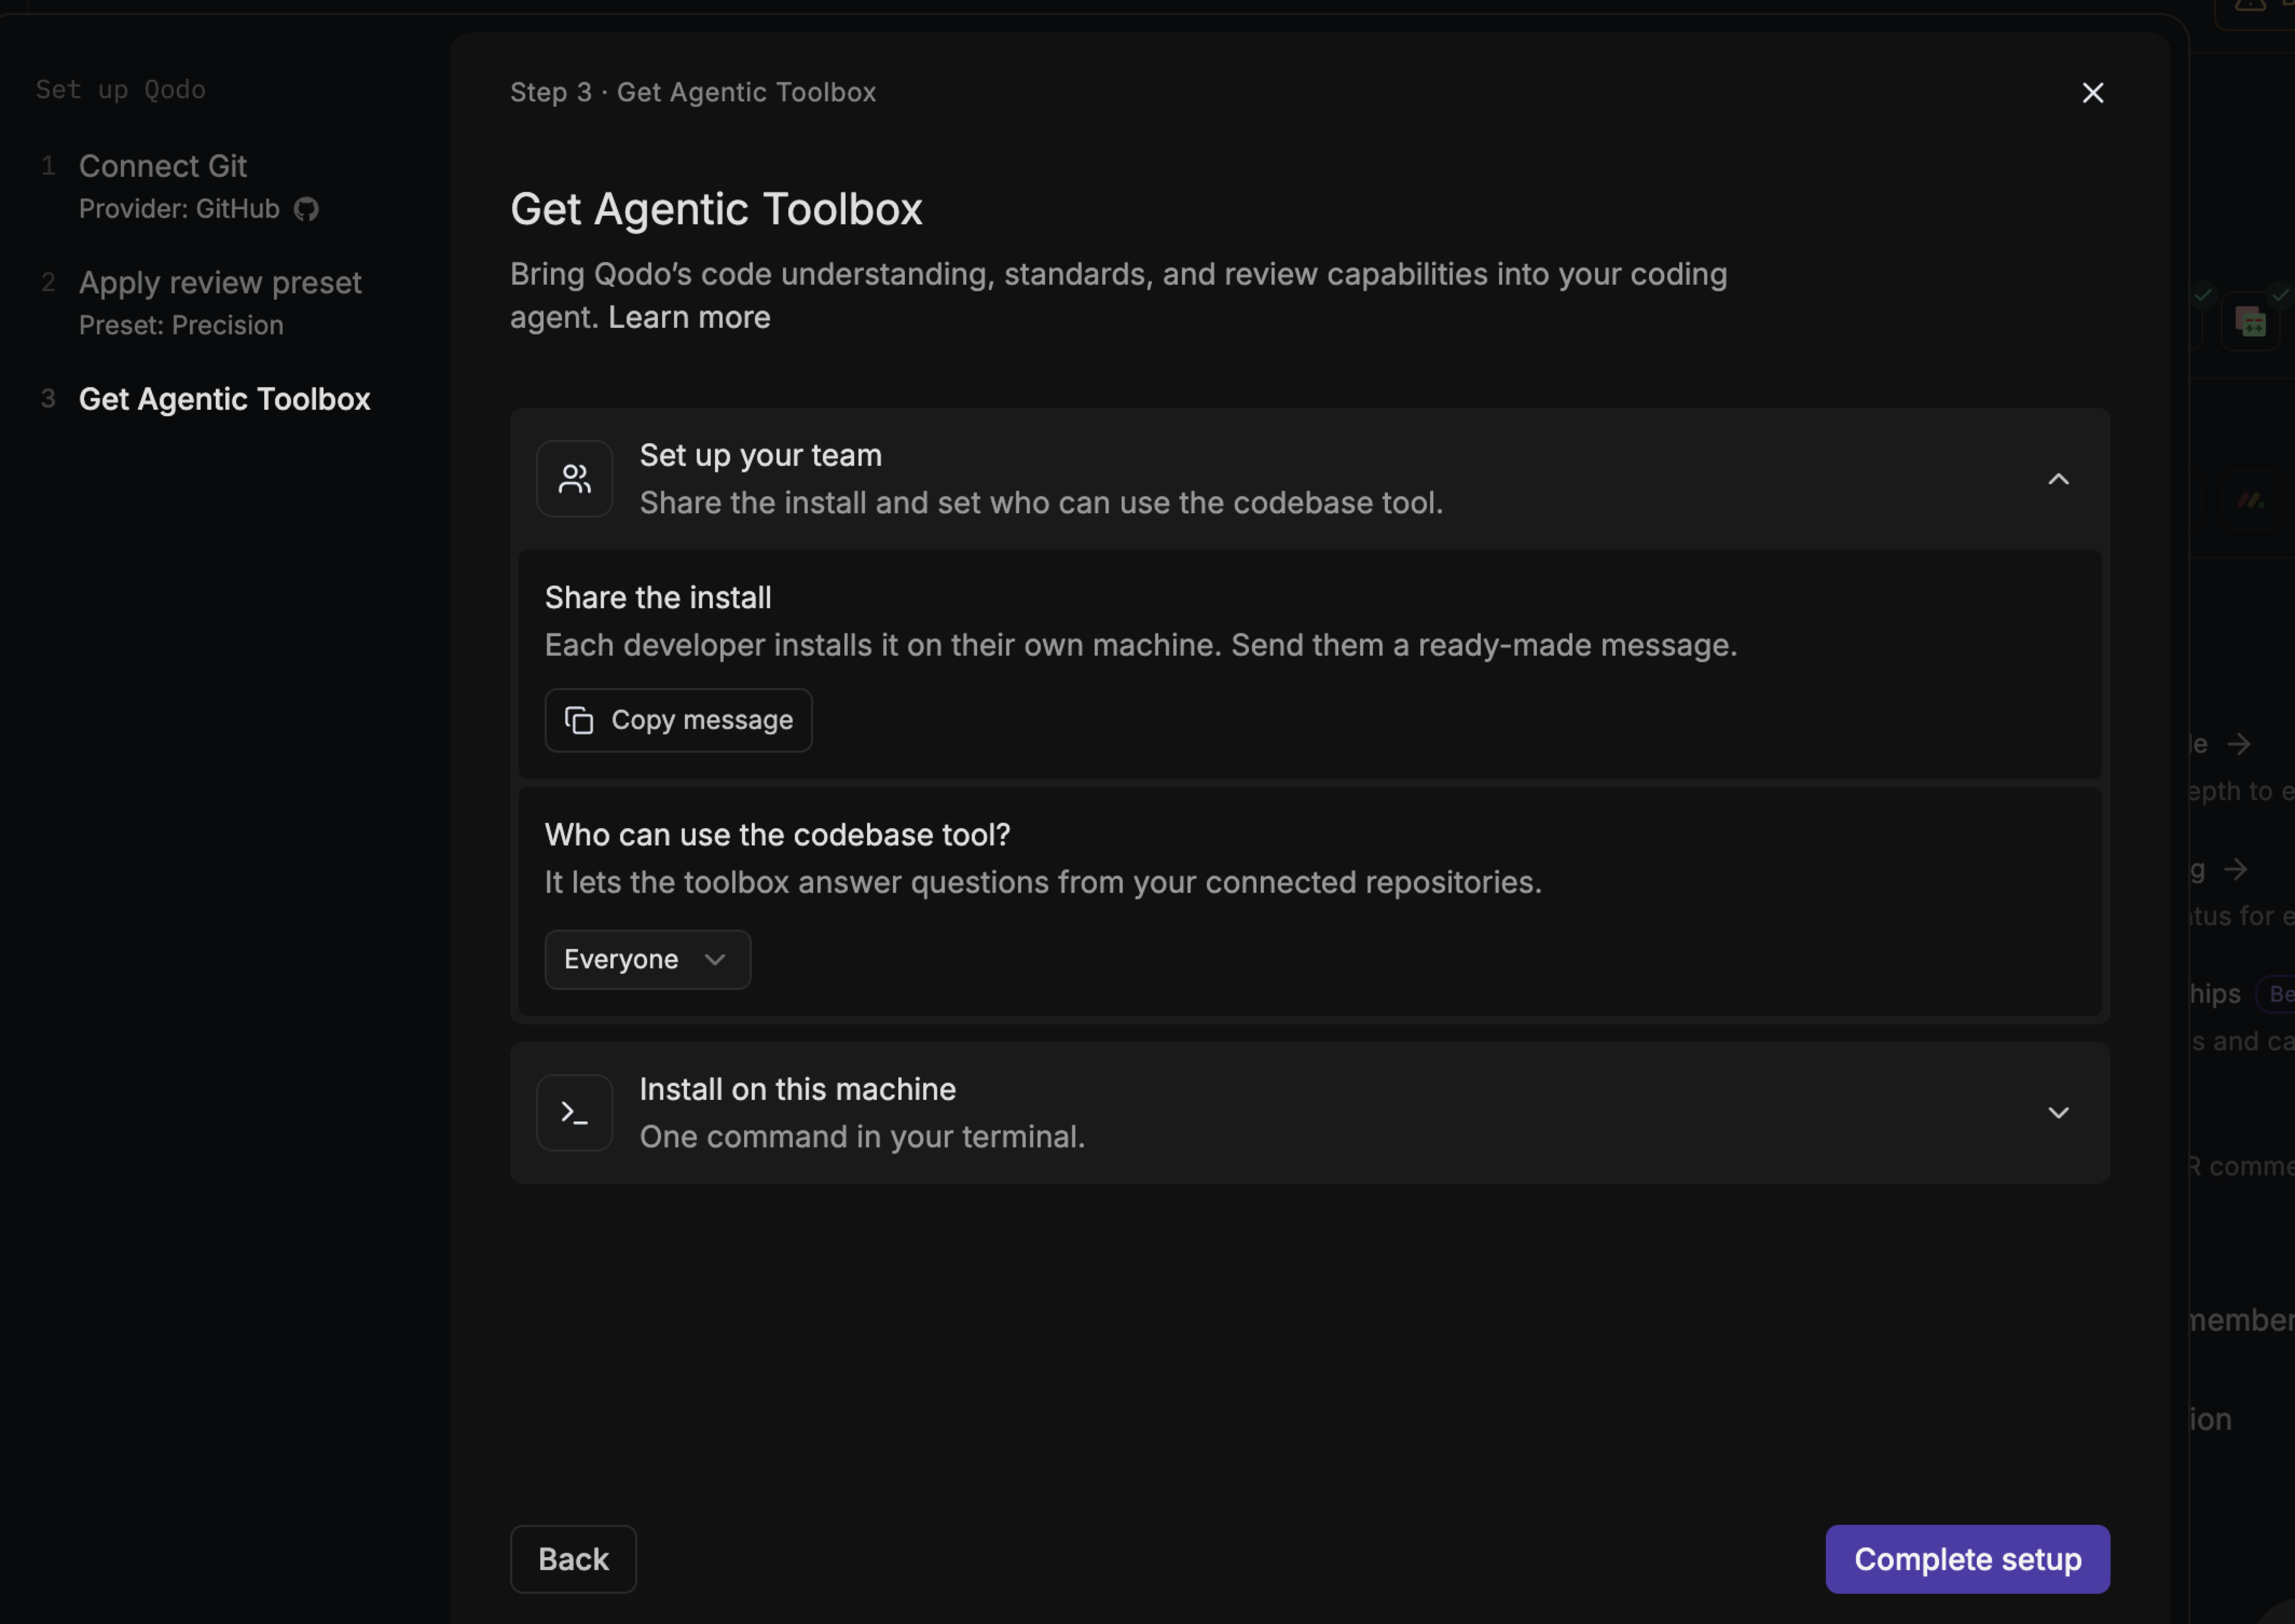Screen dimensions: 2295x1624
Task: Click the Provider: GitHub label
Action: pos(179,209)
